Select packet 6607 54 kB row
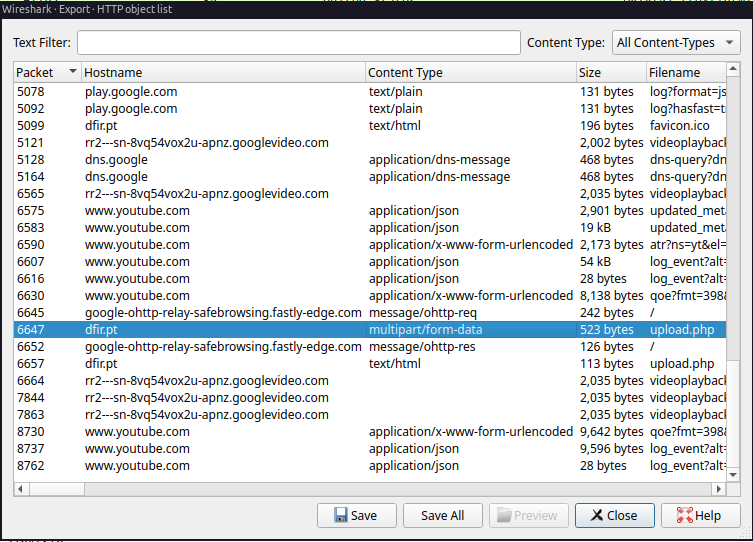This screenshot has width=753, height=542. tap(370, 262)
